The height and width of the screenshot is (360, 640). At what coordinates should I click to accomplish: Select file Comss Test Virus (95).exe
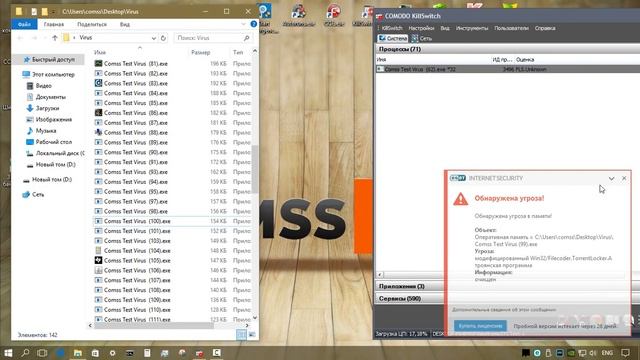point(136,192)
